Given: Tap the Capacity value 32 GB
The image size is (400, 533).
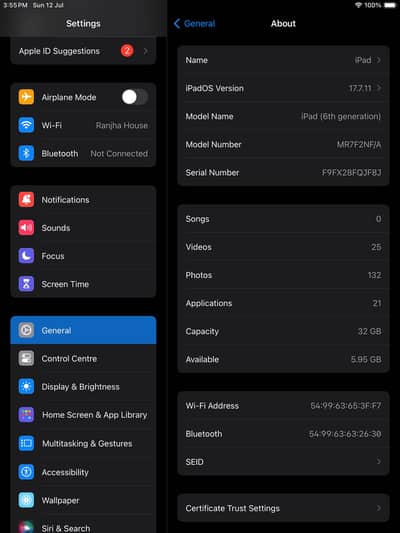Looking at the screenshot, I should pyautogui.click(x=369, y=331).
